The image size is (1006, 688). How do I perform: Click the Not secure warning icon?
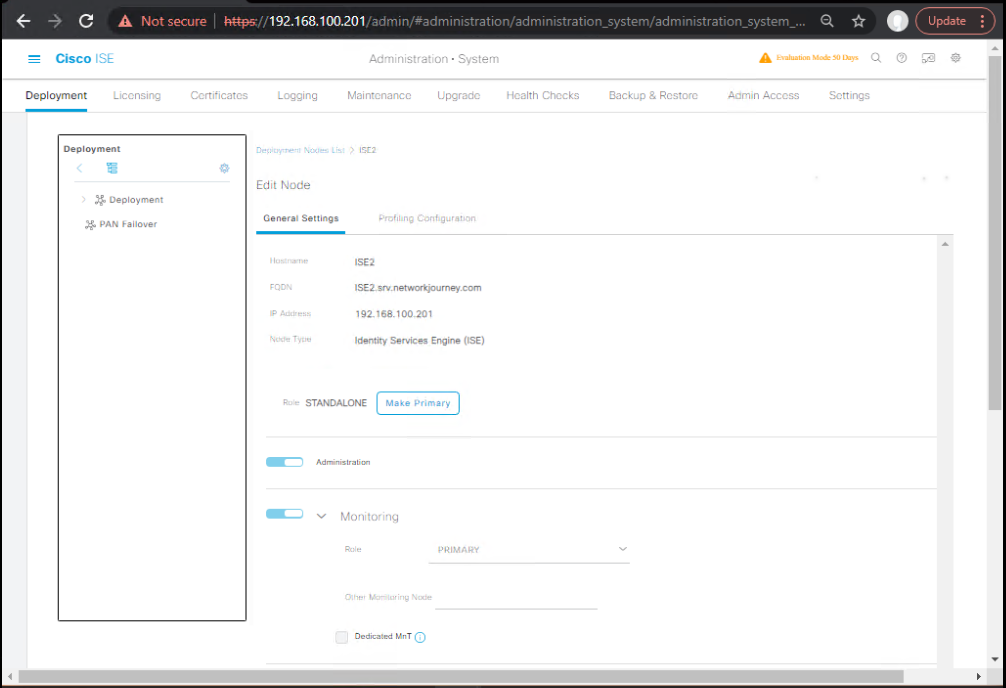(125, 21)
